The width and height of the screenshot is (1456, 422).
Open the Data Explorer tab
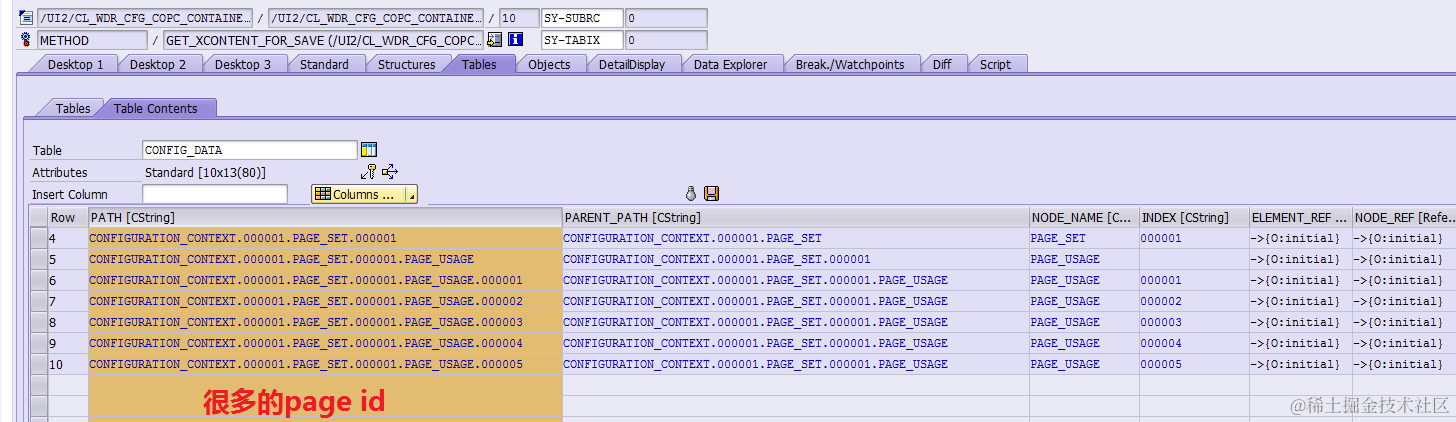pos(730,64)
